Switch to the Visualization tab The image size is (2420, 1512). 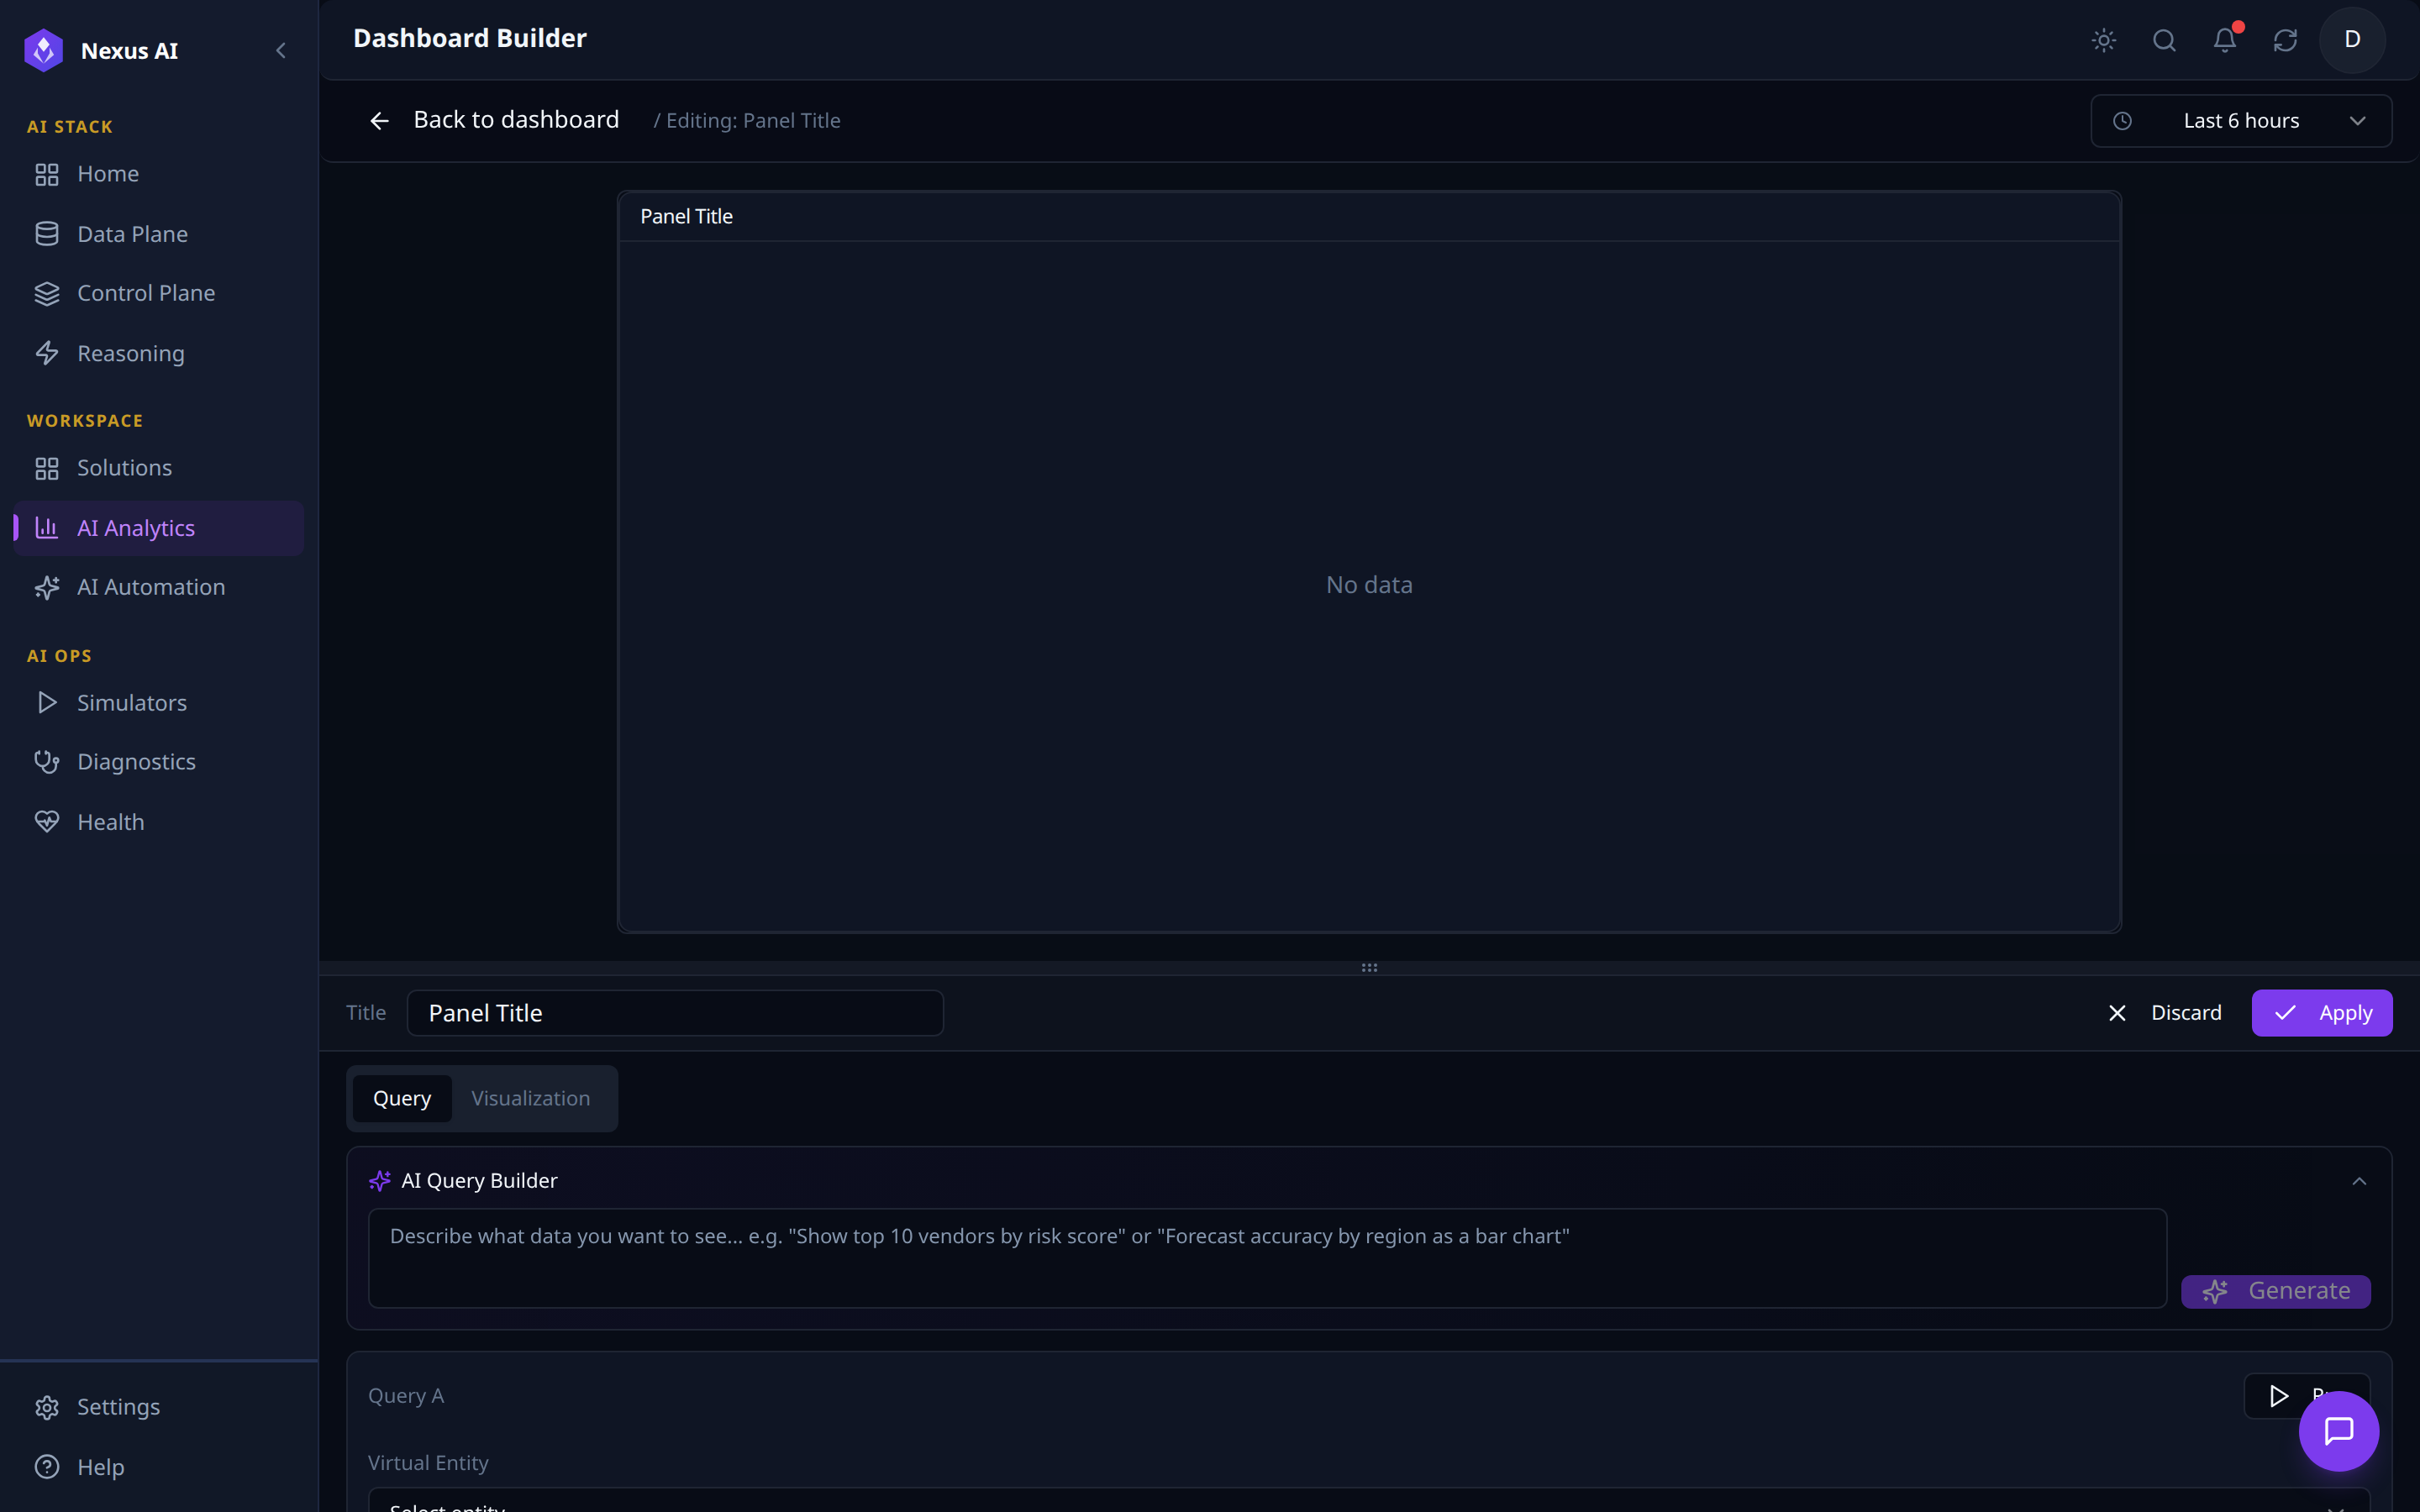point(531,1098)
